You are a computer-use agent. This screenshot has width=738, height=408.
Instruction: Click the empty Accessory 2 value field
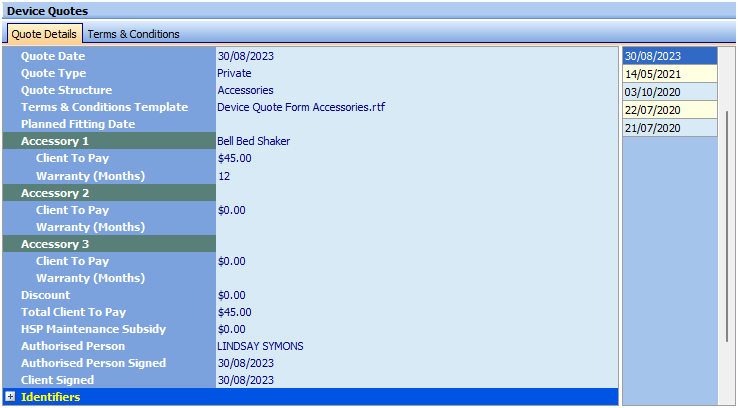coord(417,193)
